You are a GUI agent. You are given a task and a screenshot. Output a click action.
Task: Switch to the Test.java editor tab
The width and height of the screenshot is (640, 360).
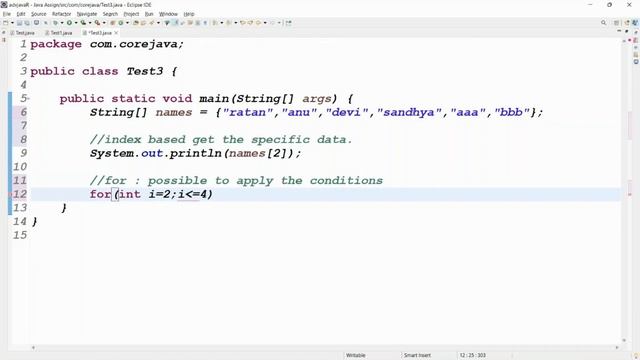23,33
